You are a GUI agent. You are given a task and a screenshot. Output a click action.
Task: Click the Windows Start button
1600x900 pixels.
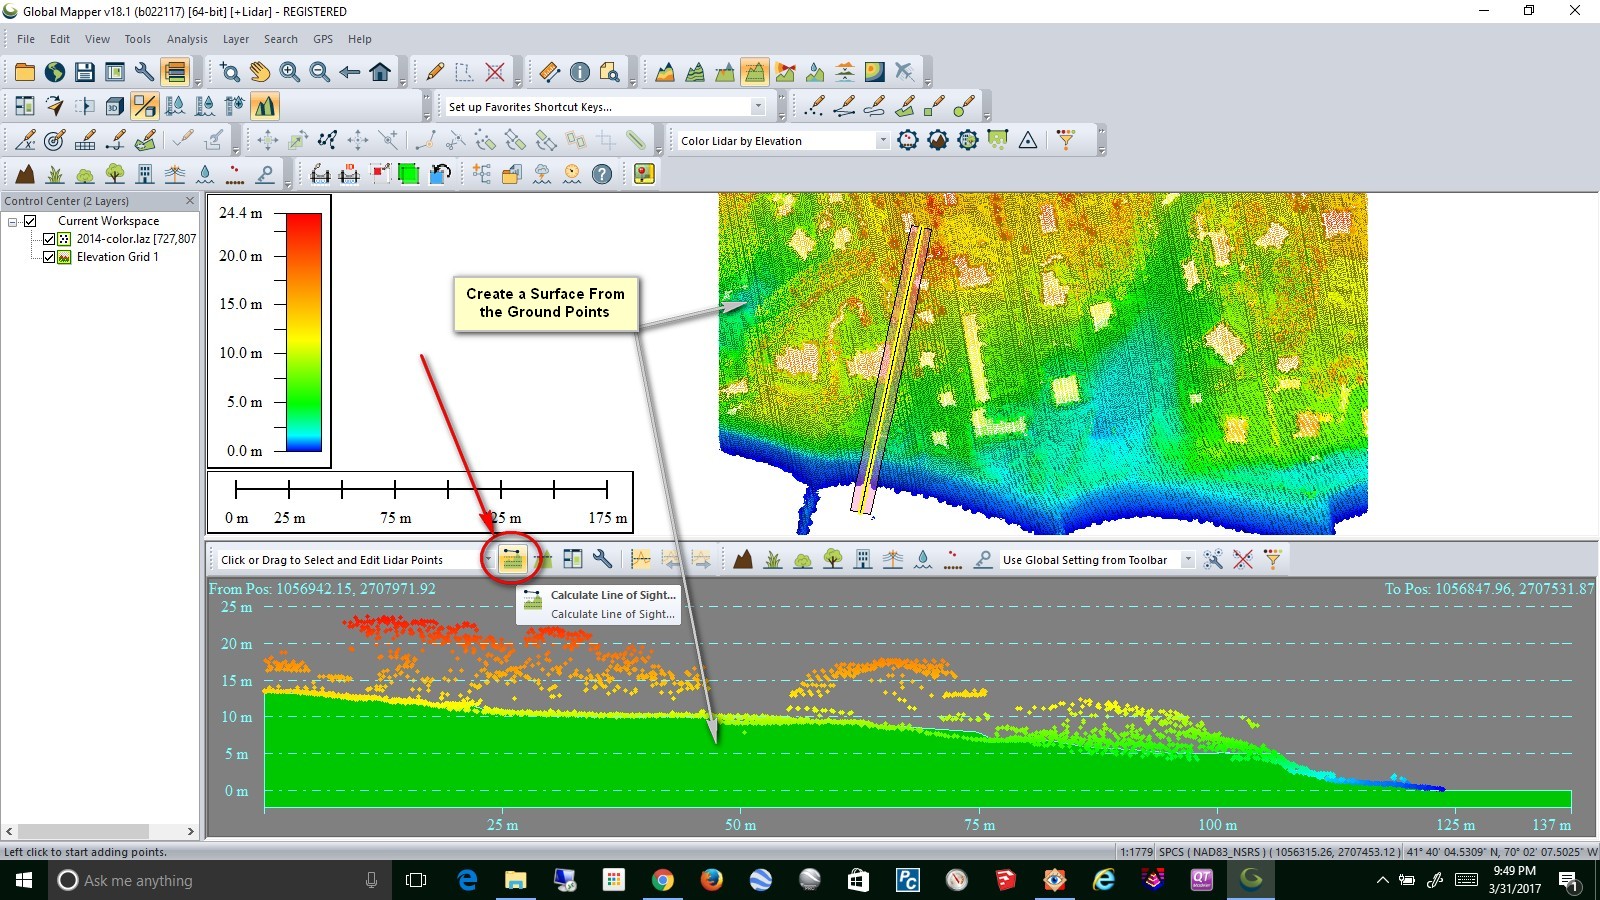24,880
